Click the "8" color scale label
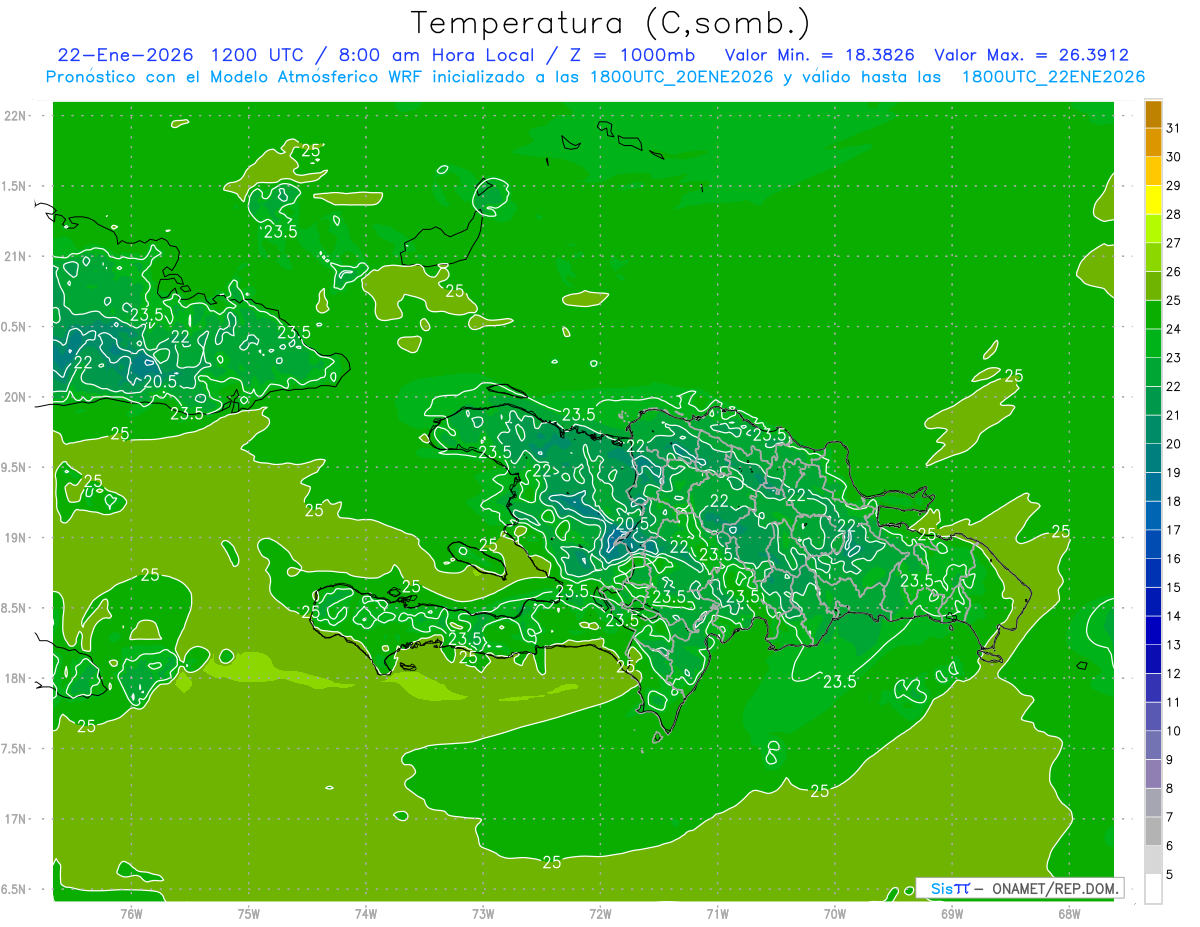Viewport: 1200px width, 927px height. (1170, 789)
